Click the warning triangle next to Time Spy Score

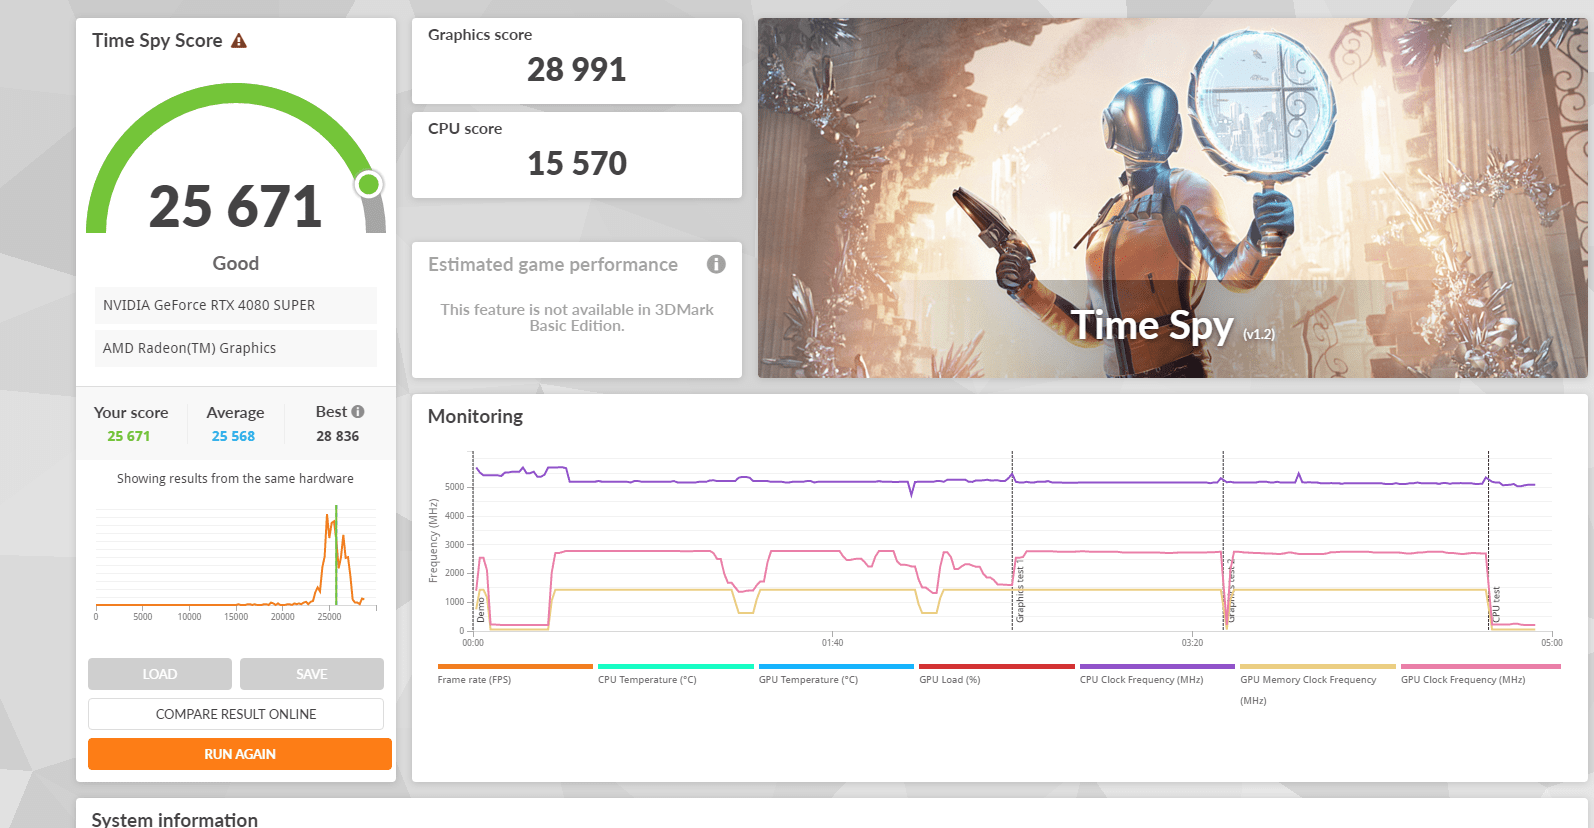[x=239, y=41]
